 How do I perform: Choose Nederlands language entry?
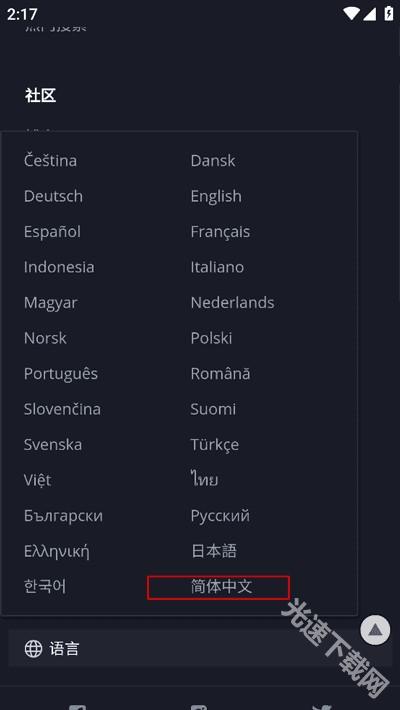pyautogui.click(x=232, y=302)
